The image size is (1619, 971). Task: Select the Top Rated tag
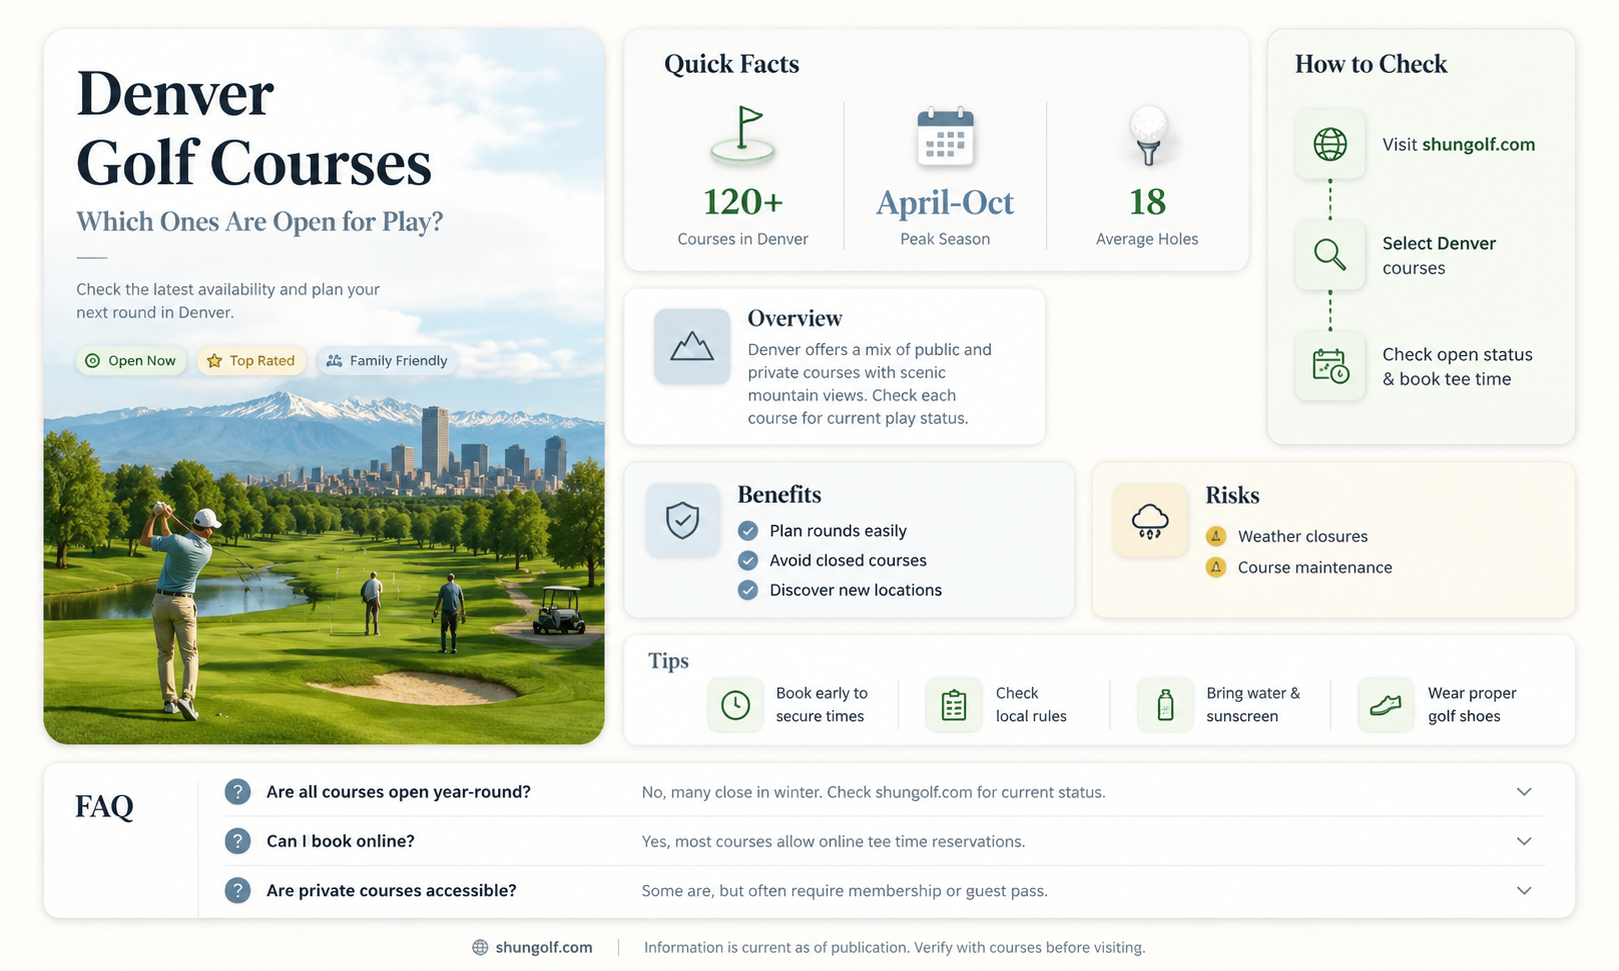[251, 361]
